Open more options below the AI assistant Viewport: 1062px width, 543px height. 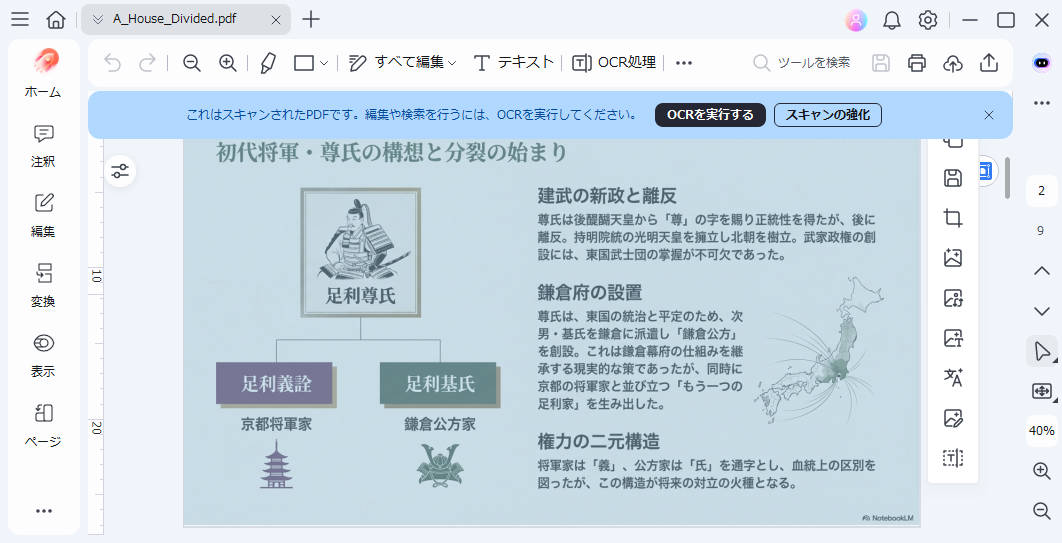(x=1042, y=104)
